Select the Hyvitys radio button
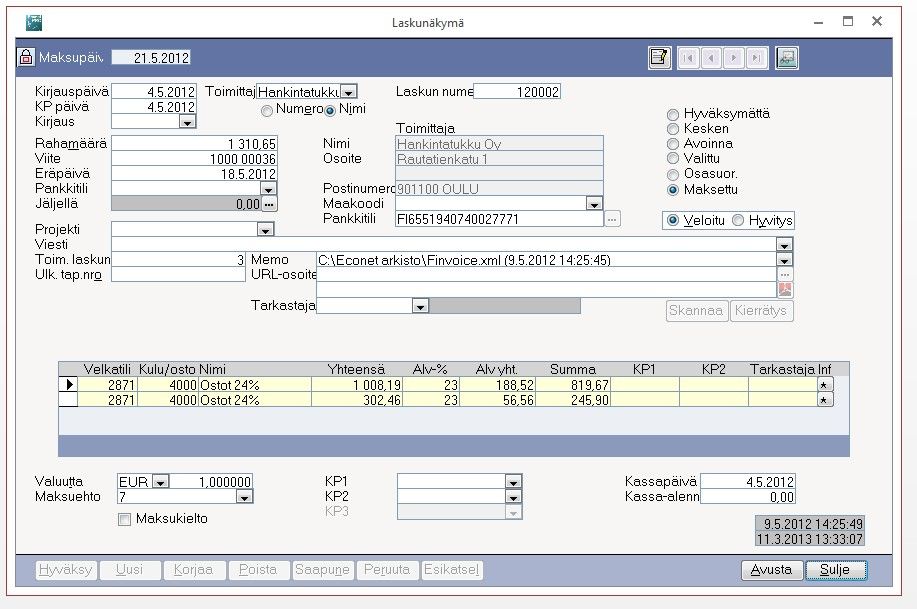 [738, 221]
